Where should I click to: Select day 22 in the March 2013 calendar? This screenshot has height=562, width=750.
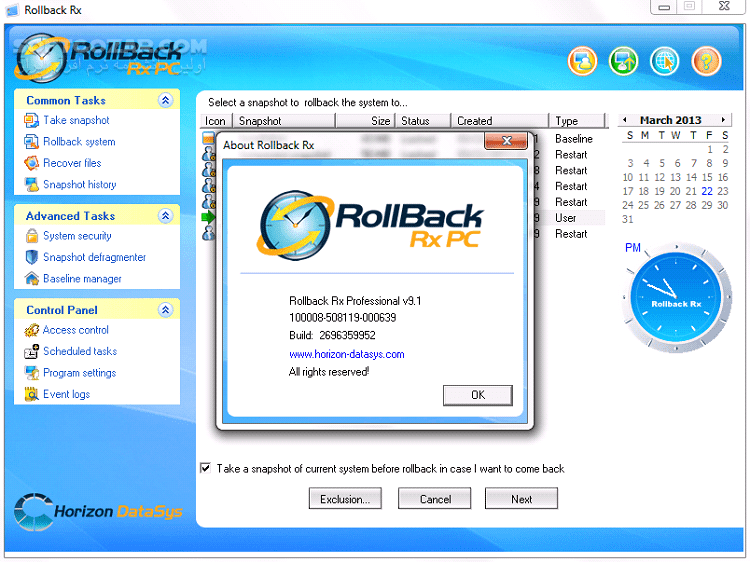click(707, 191)
